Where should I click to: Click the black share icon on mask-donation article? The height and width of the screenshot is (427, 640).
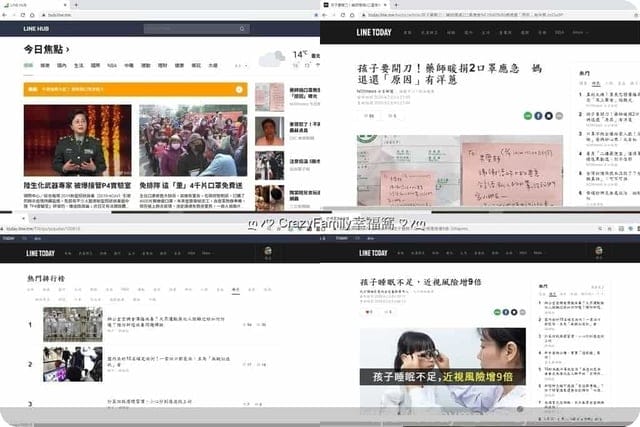click(x=549, y=116)
